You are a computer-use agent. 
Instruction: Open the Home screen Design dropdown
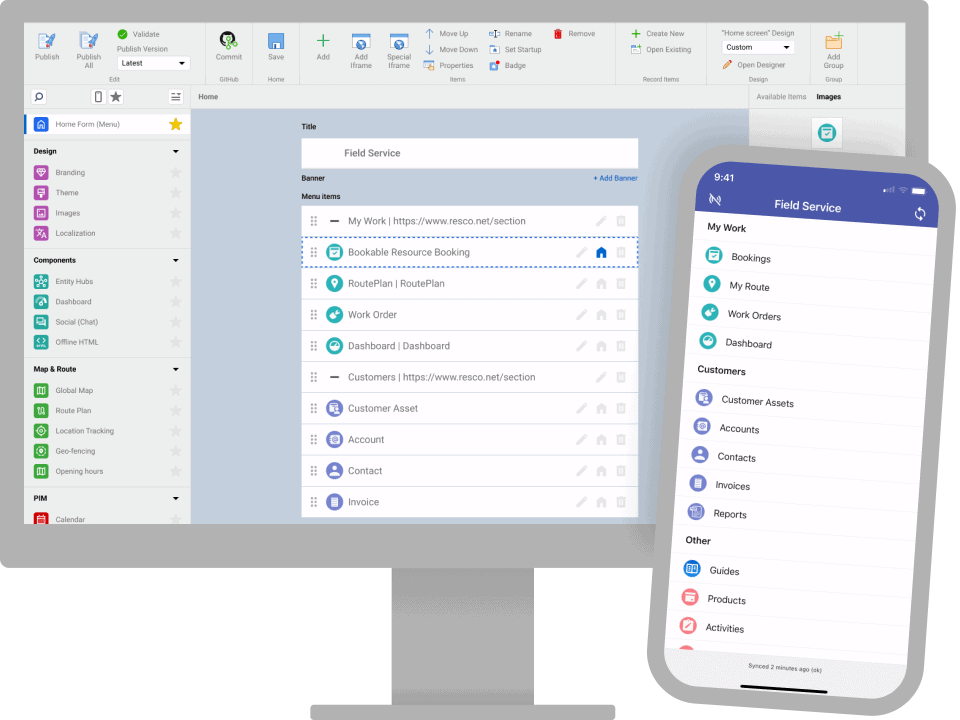(x=758, y=47)
